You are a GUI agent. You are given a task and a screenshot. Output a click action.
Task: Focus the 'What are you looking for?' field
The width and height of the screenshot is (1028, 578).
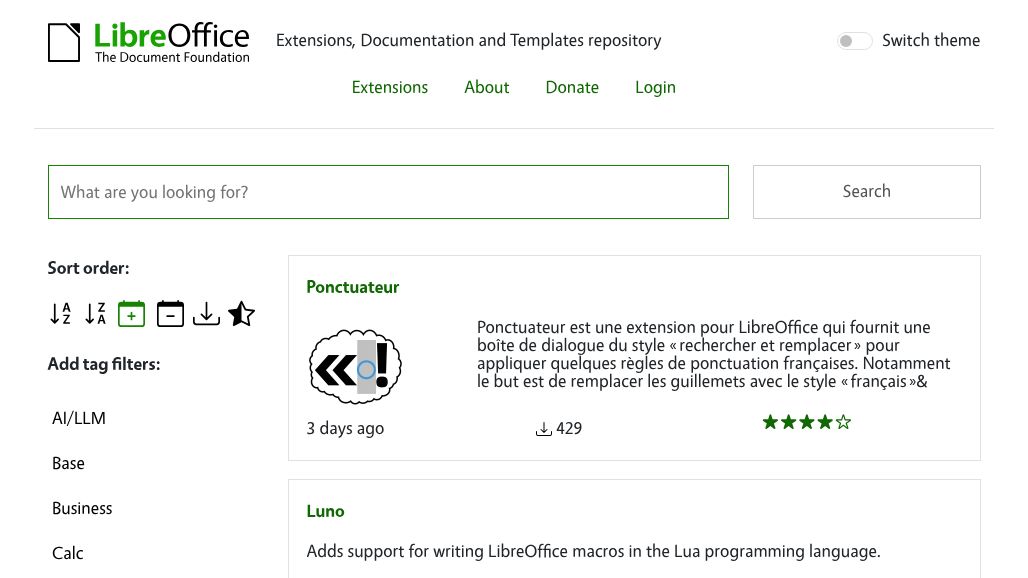(x=388, y=192)
